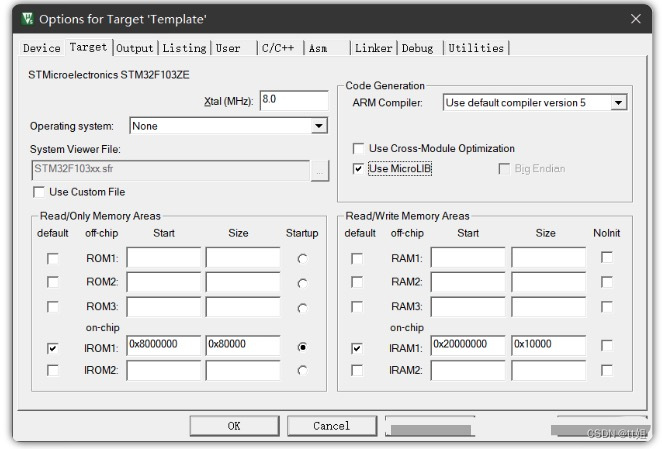Toggle the IROM1 default checkbox

click(x=53, y=348)
